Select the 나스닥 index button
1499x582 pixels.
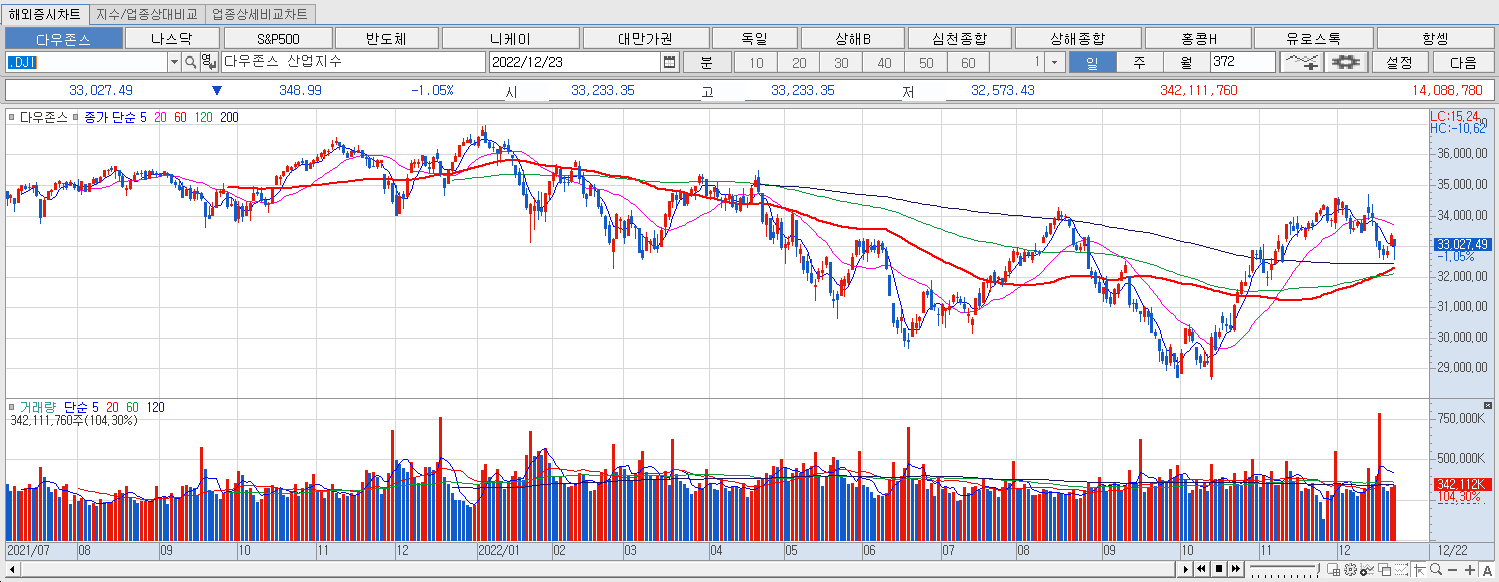coord(171,38)
